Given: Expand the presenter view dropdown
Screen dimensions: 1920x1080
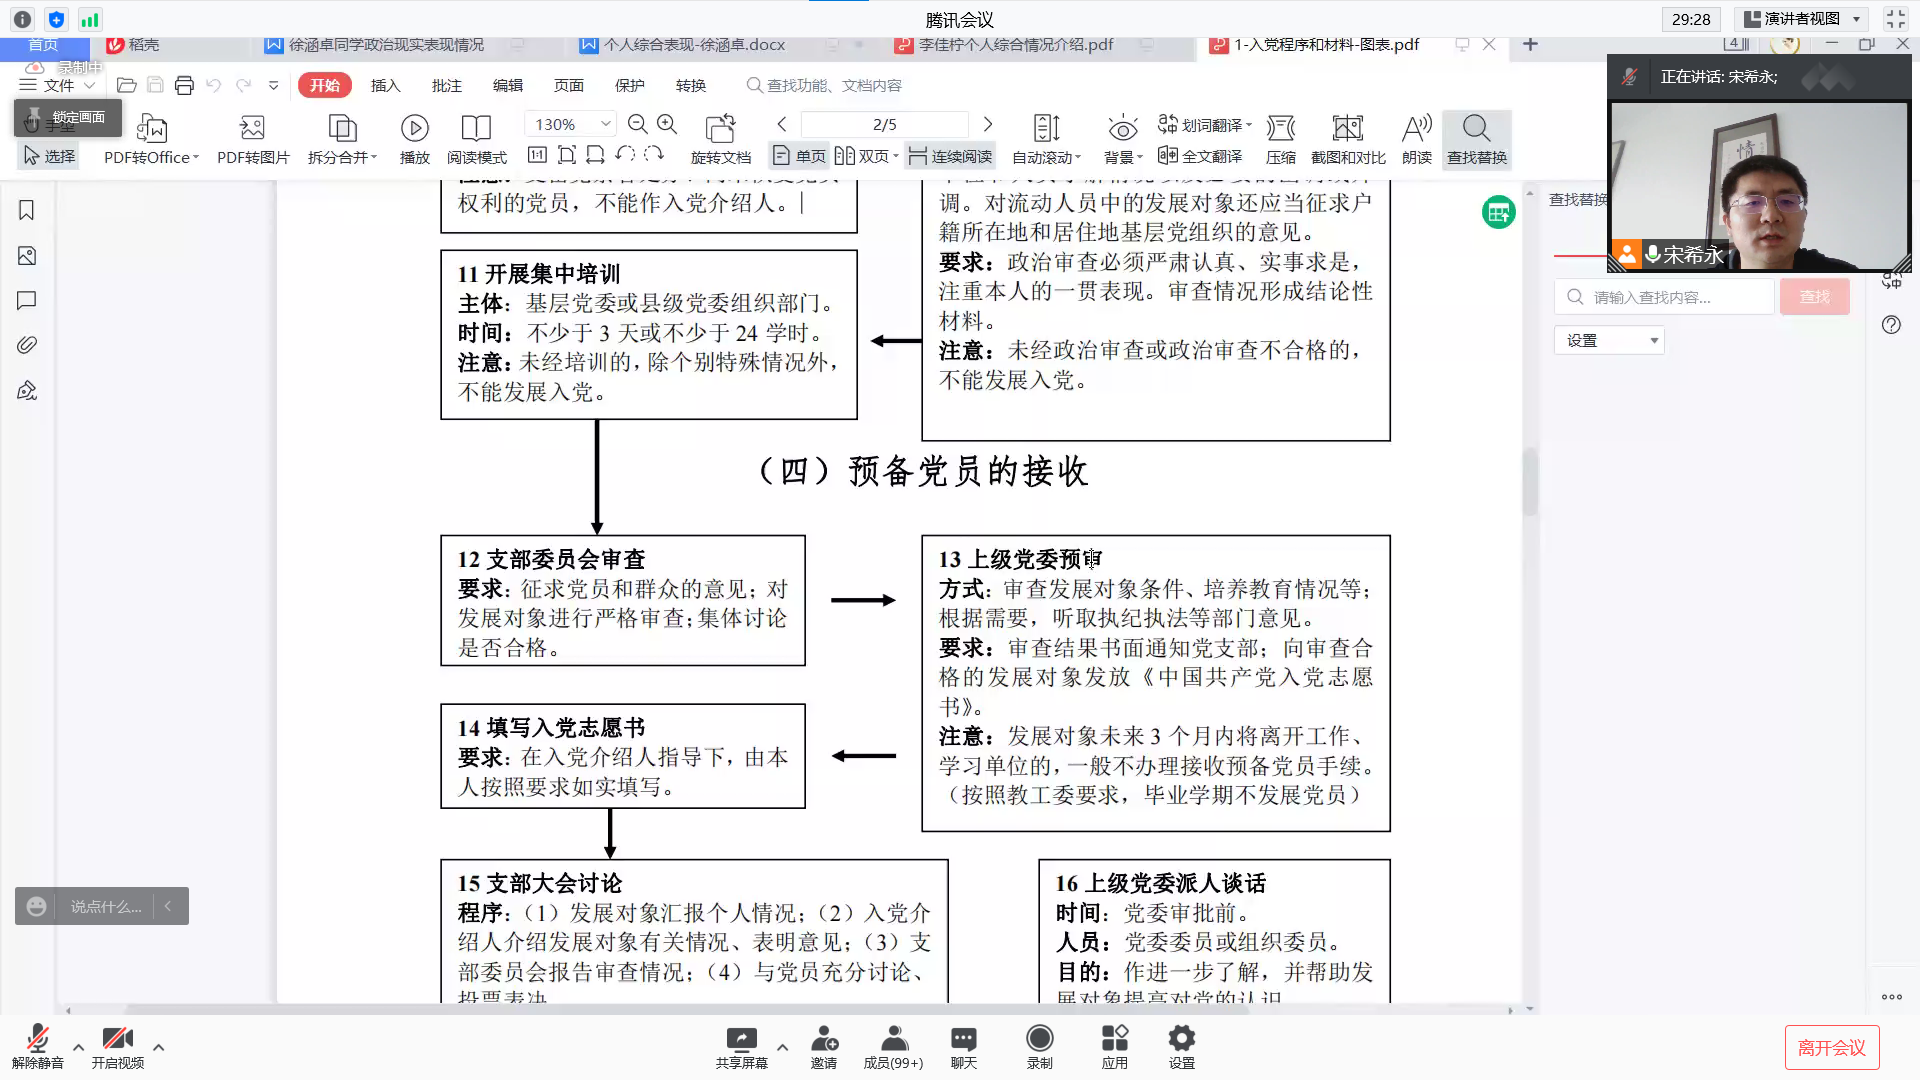Looking at the screenshot, I should click(x=1857, y=19).
